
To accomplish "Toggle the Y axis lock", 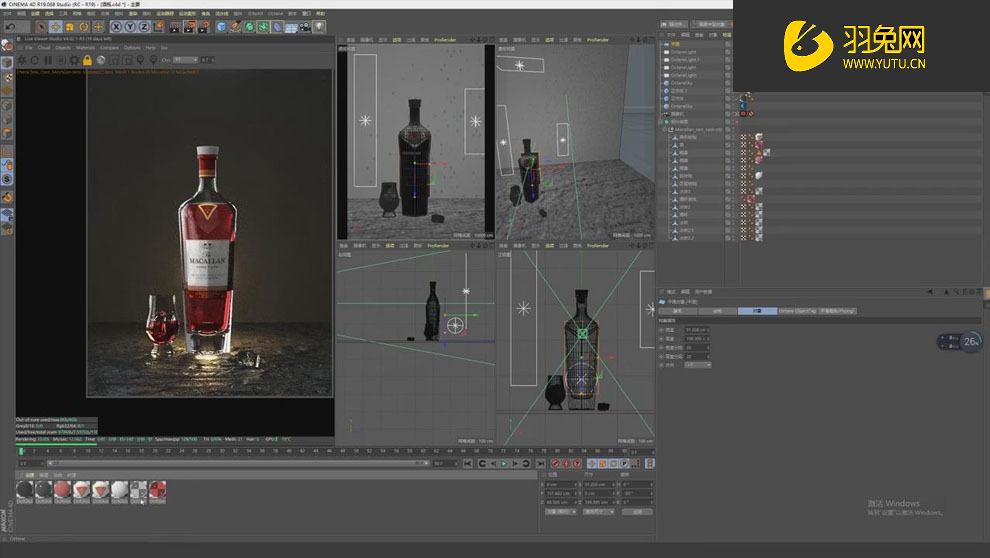I will pyautogui.click(x=130, y=27).
